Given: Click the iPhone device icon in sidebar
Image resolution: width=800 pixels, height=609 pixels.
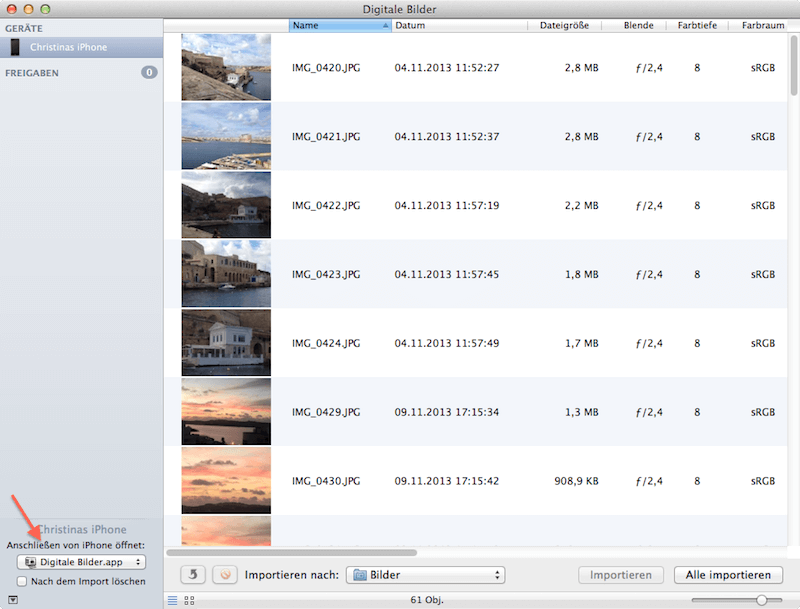Looking at the screenshot, I should pyautogui.click(x=15, y=47).
